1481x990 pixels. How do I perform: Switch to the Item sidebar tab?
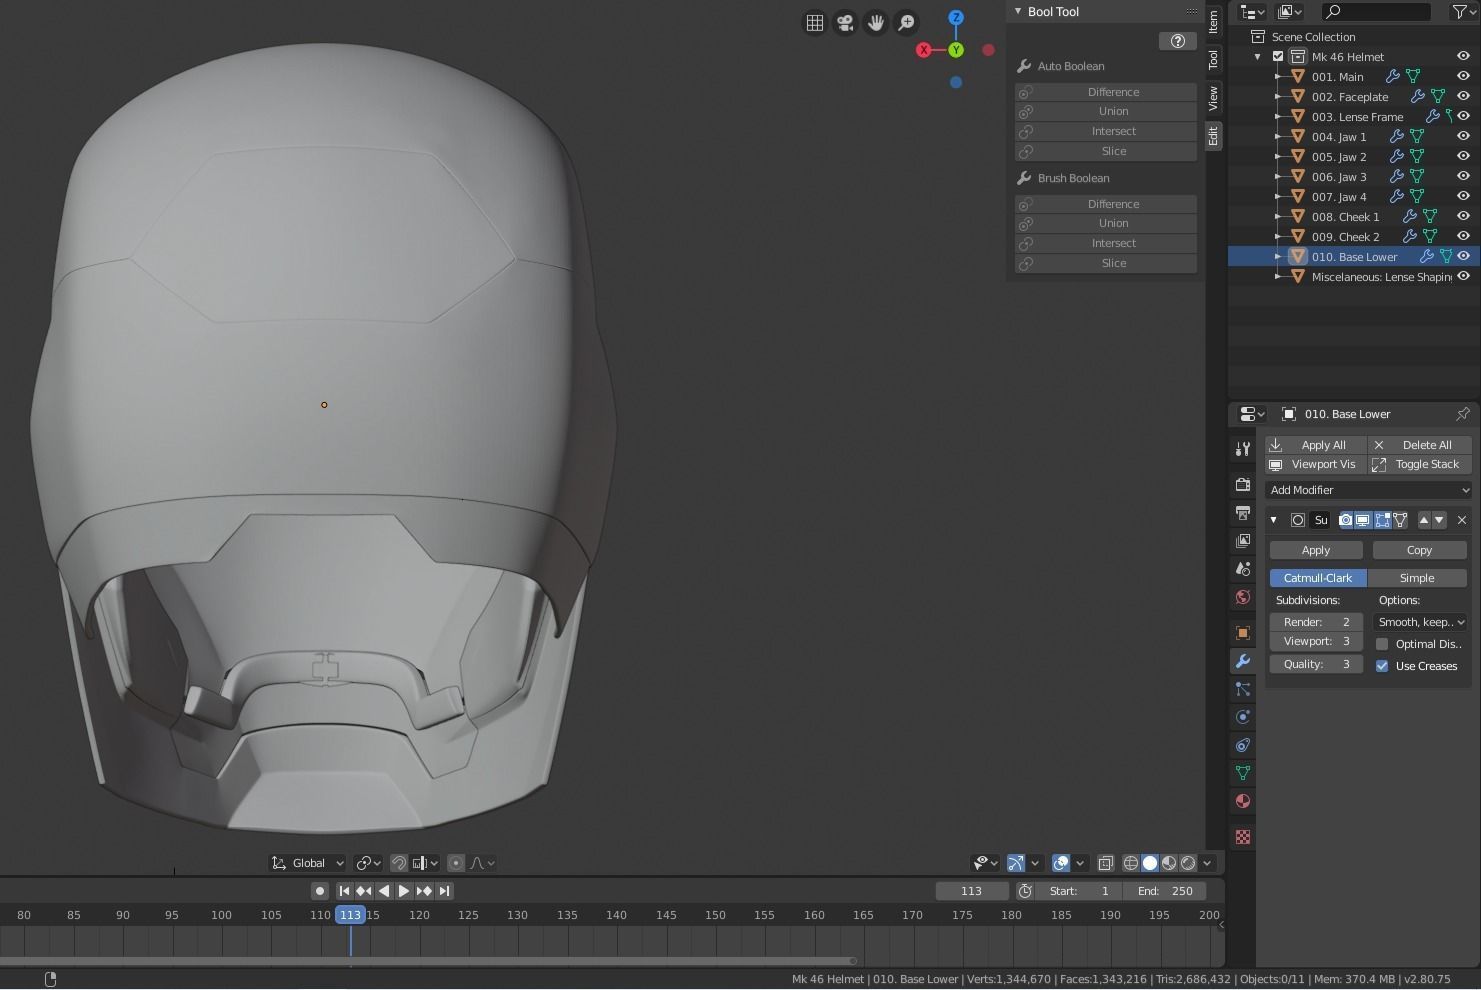tap(1213, 21)
